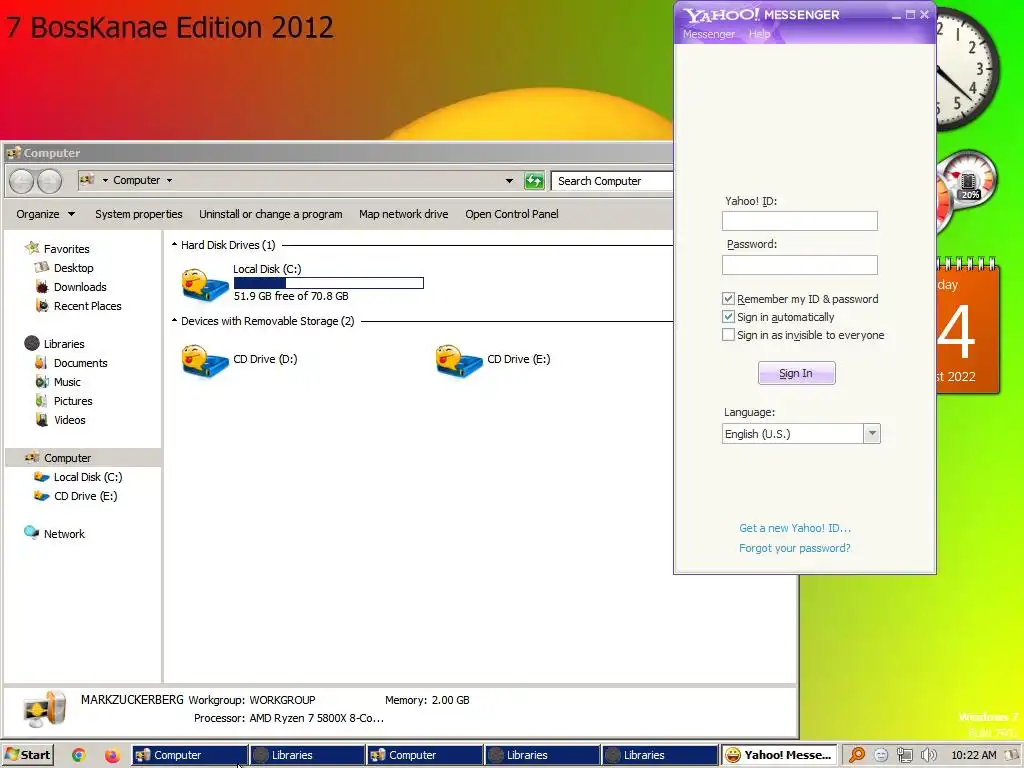The image size is (1024, 768).
Task: Select the CD Drive (D:) icon
Action: click(x=205, y=361)
